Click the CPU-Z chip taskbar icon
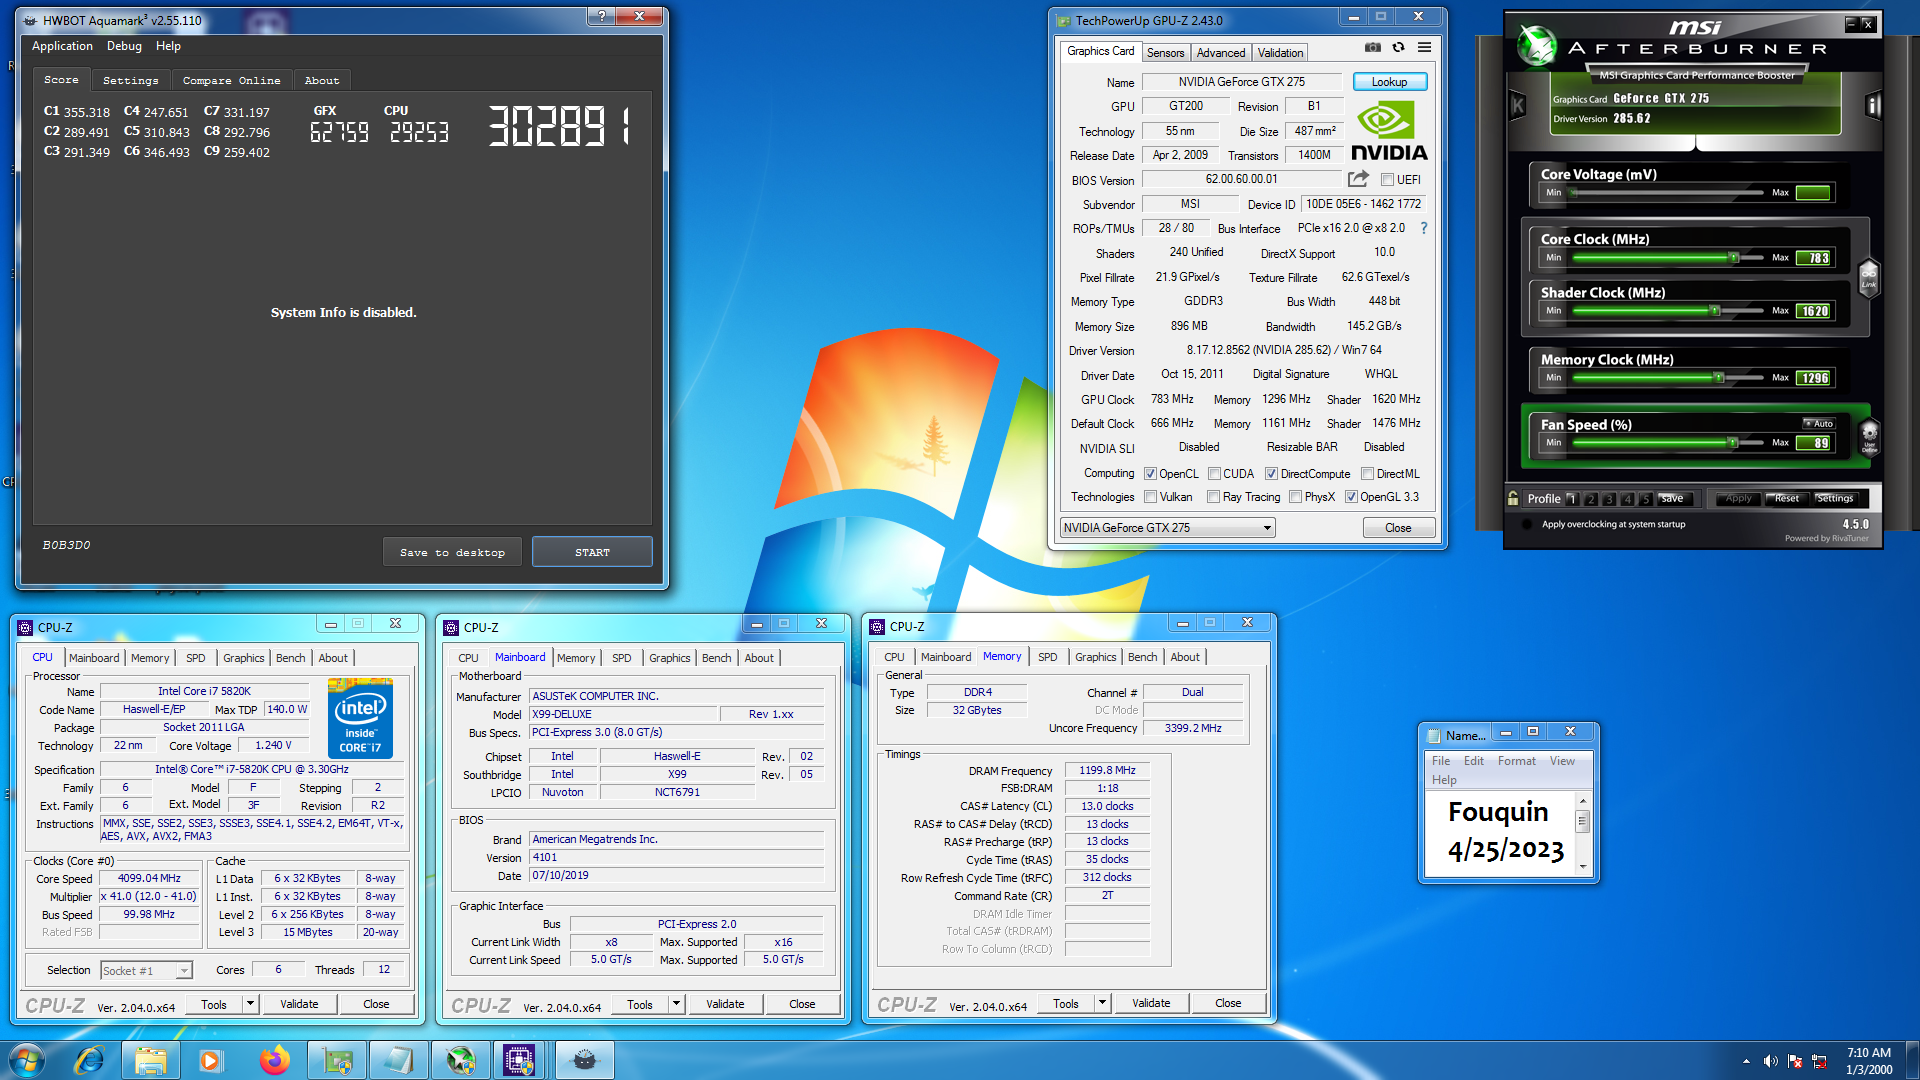The image size is (1920, 1080). 519,1060
